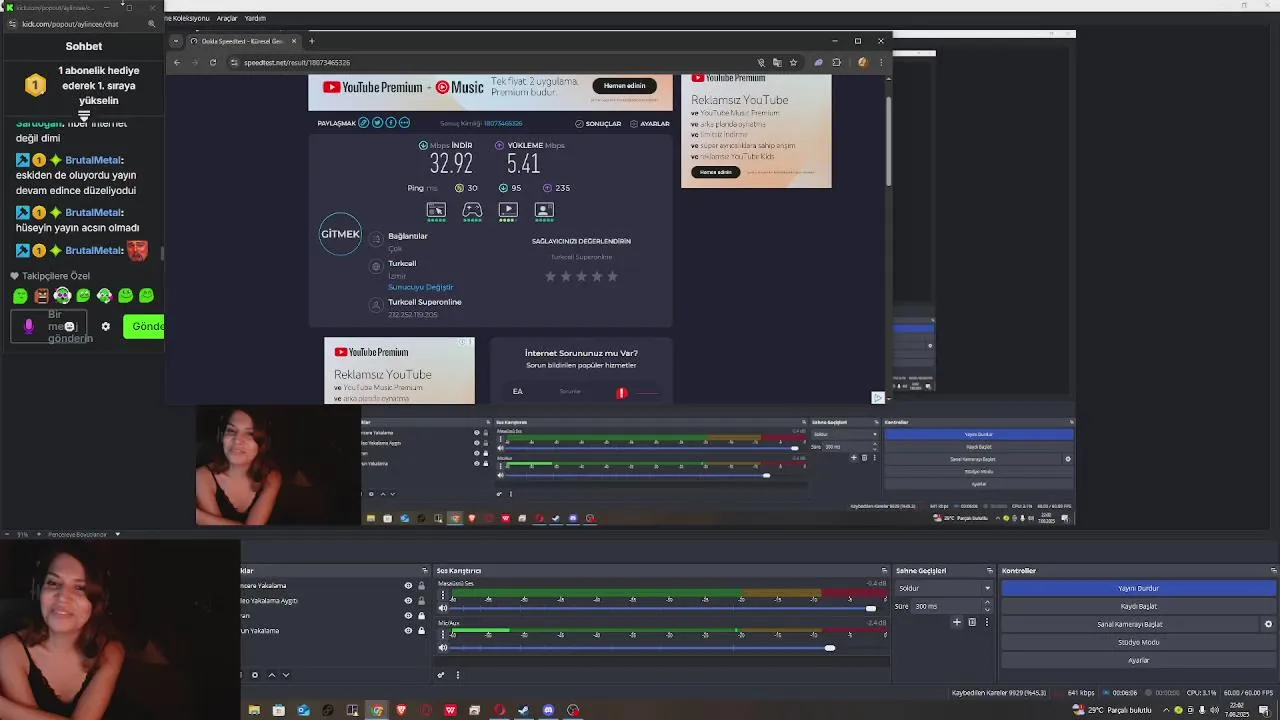Click the web browsing quality icon
The width and height of the screenshot is (1280, 720).
point(436,210)
